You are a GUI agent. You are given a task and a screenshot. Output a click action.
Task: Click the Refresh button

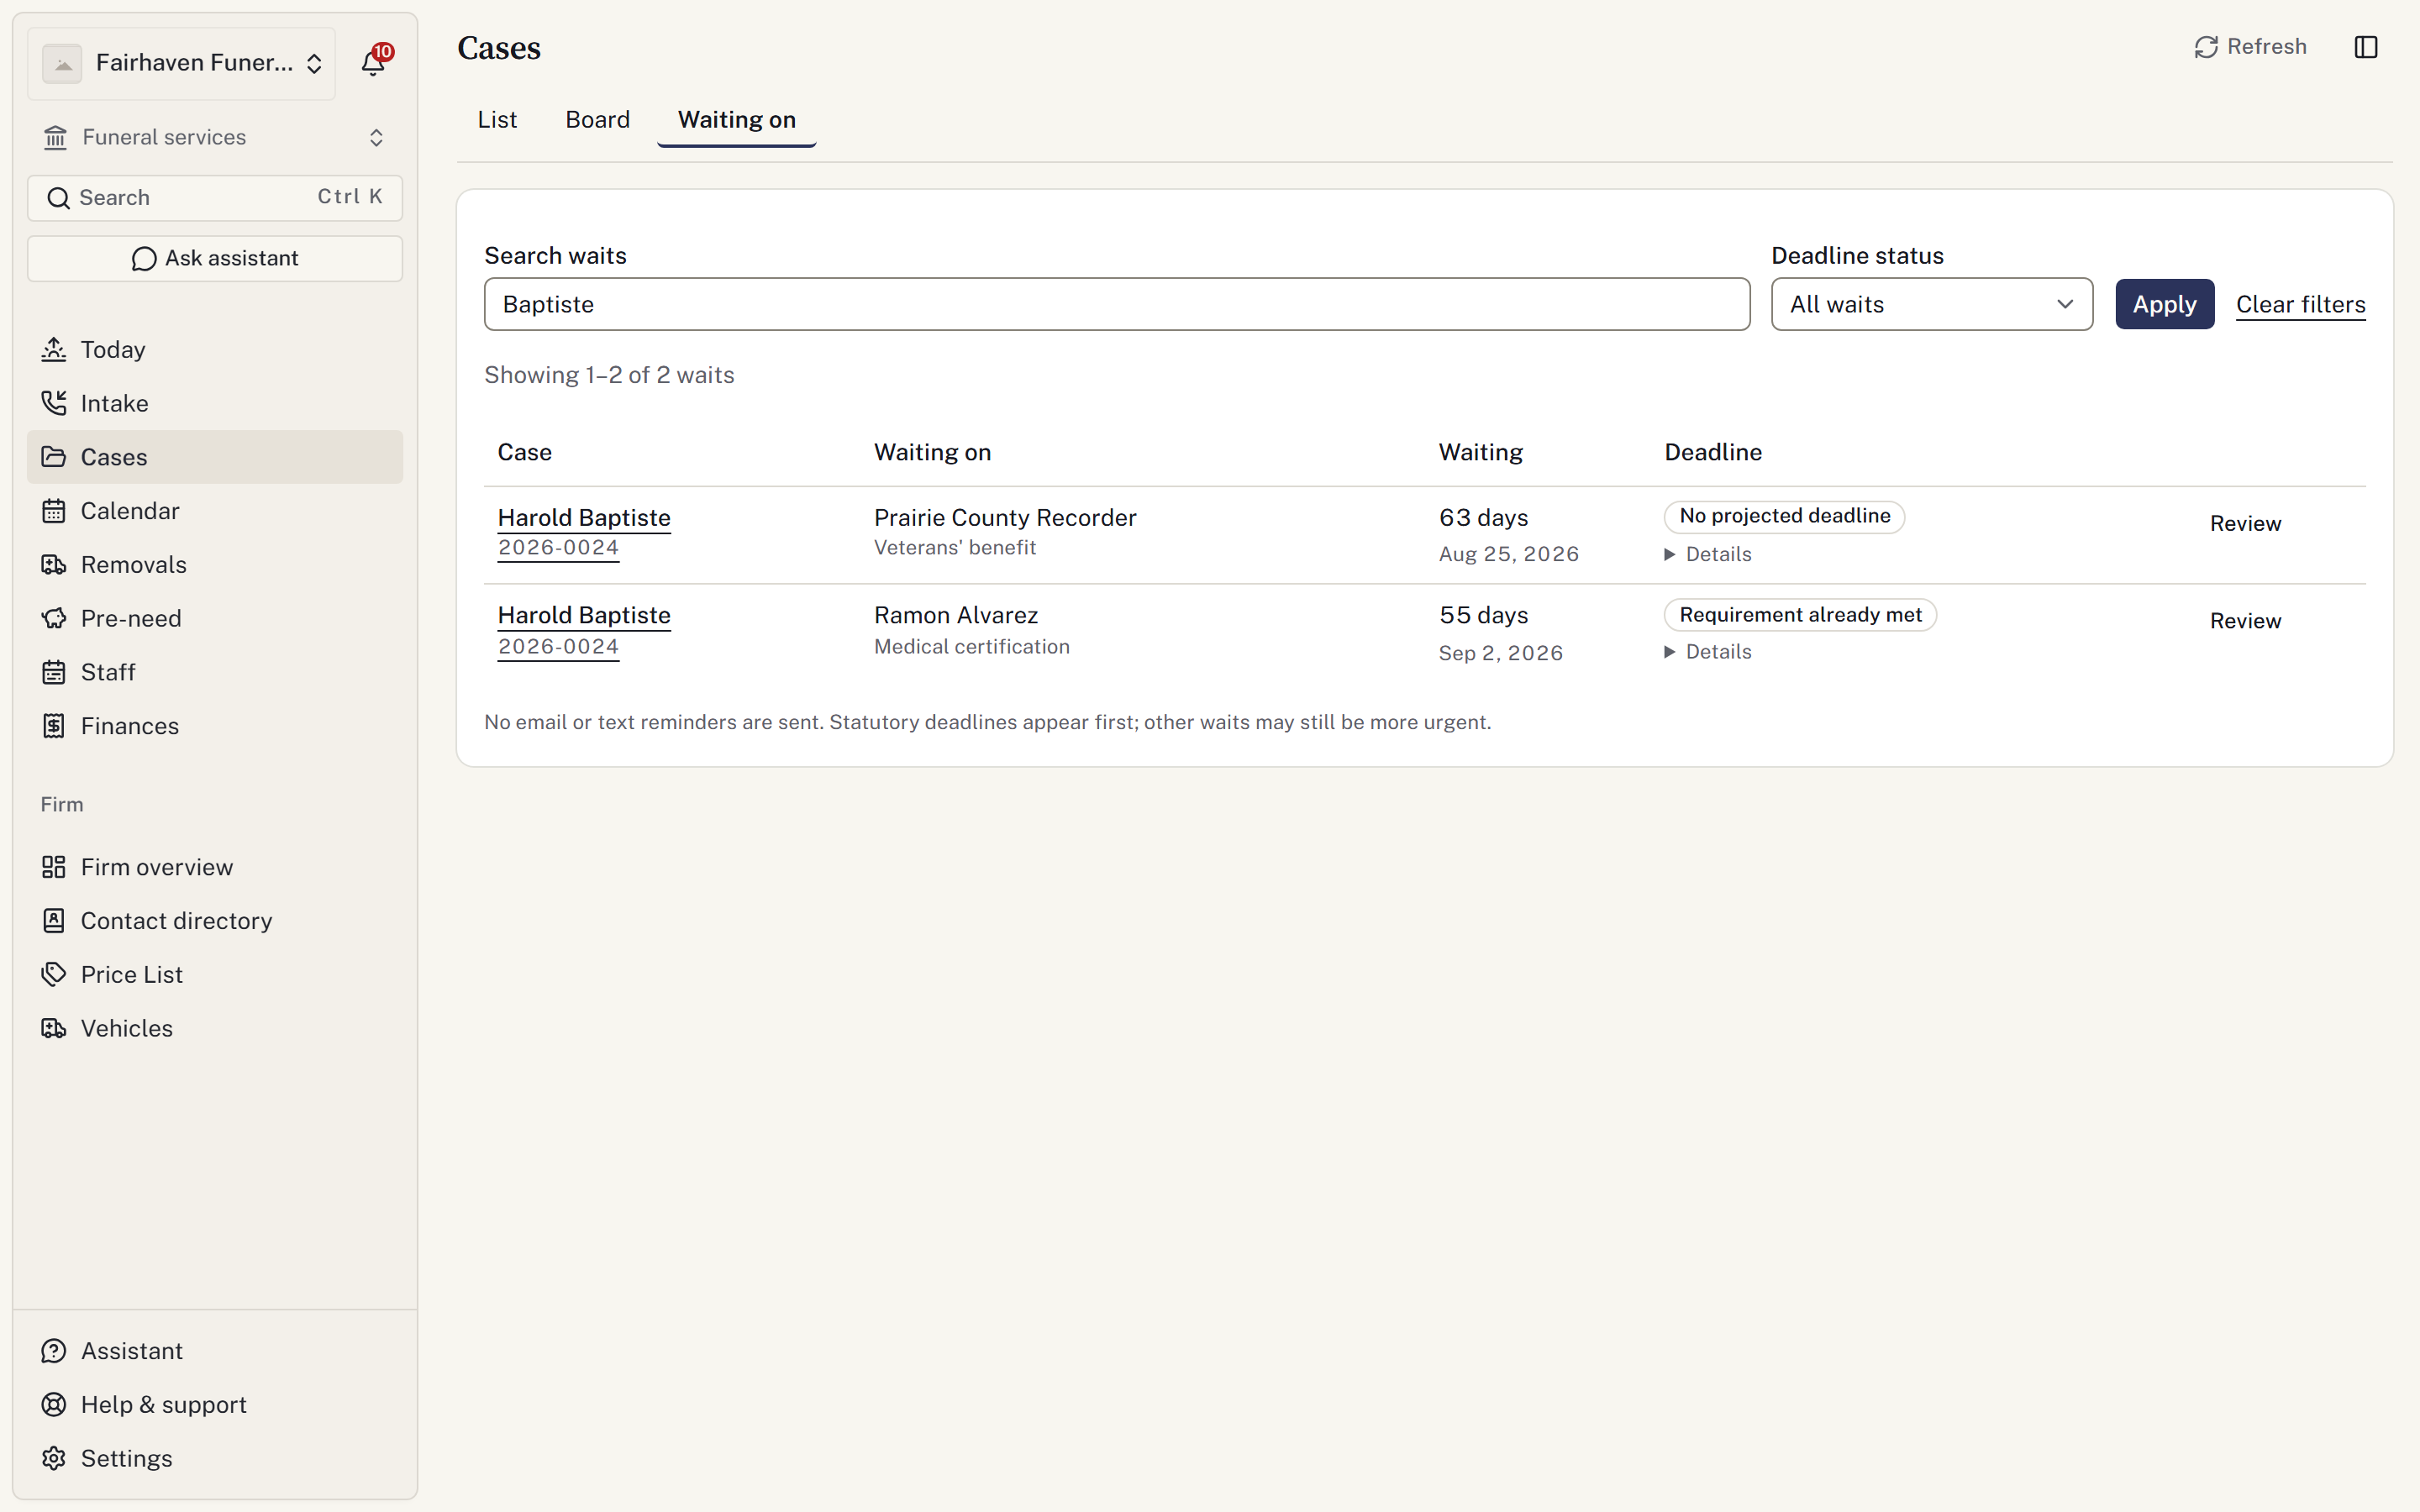(x=2250, y=47)
